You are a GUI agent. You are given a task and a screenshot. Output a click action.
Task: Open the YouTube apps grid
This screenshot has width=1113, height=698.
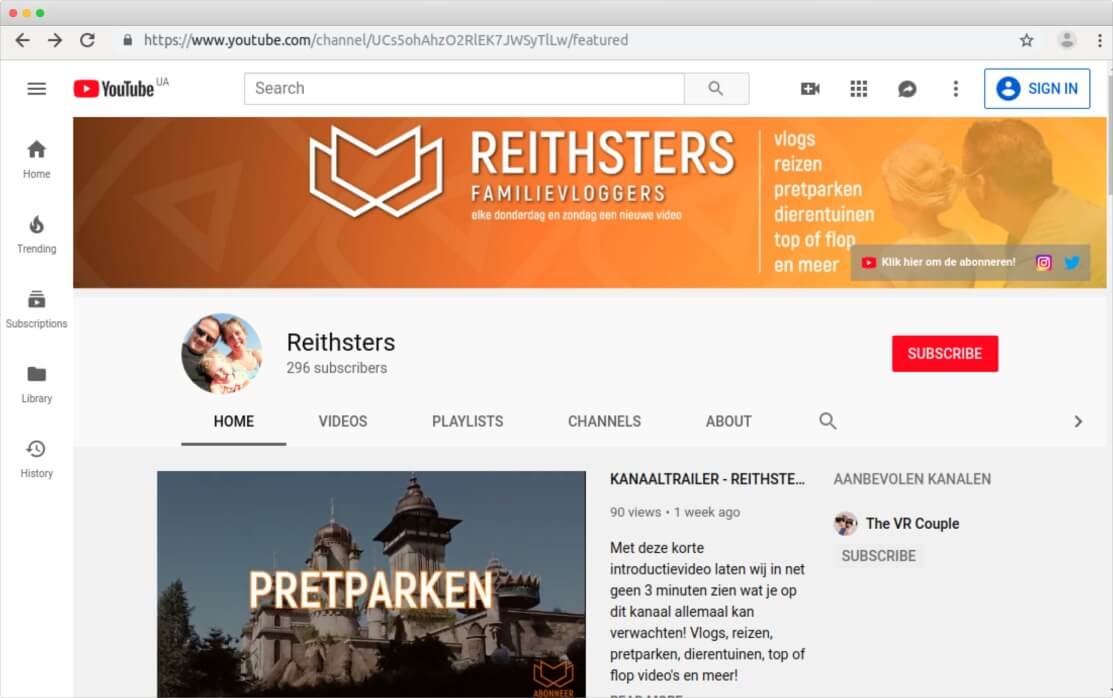pos(859,89)
